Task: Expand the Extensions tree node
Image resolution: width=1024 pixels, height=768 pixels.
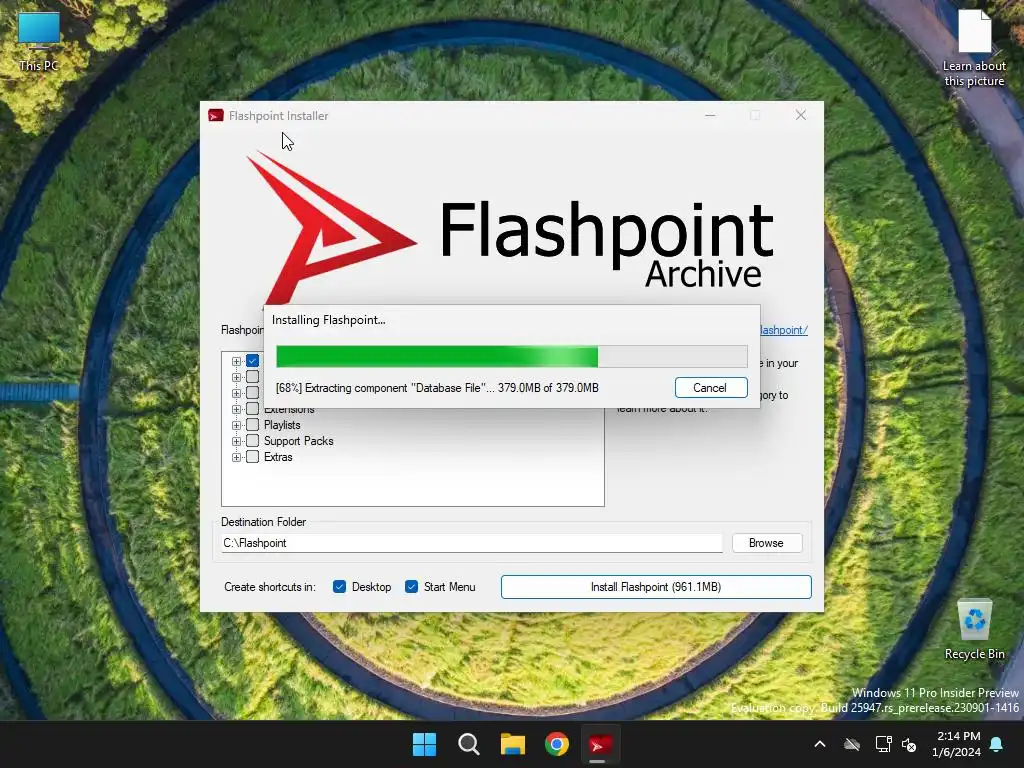Action: [x=236, y=409]
